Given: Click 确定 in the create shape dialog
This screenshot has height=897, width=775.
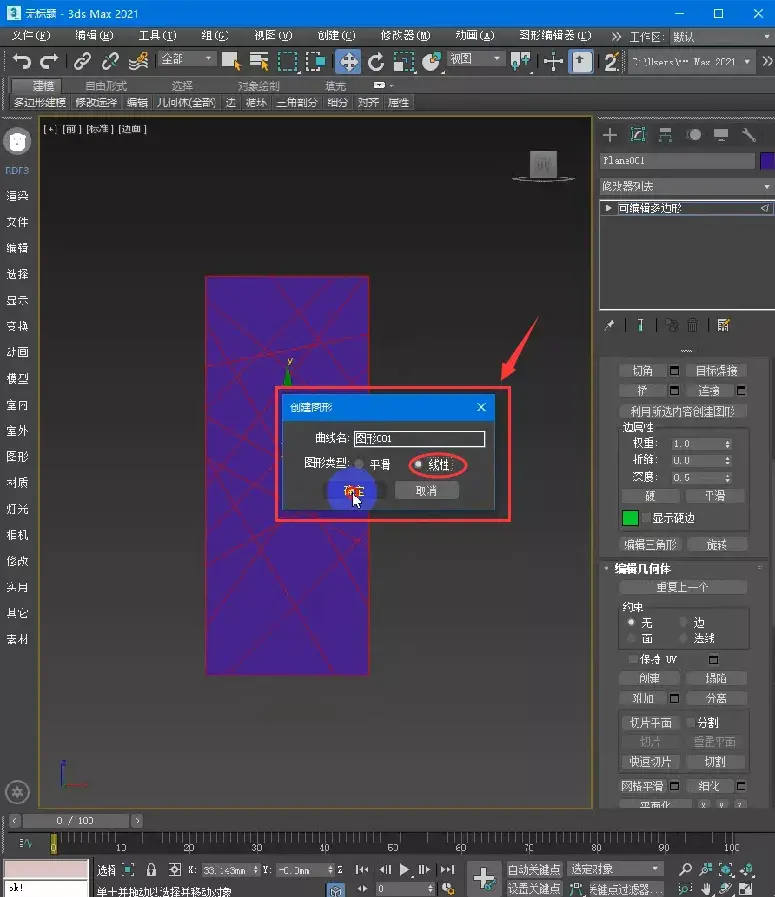Looking at the screenshot, I should point(354,490).
